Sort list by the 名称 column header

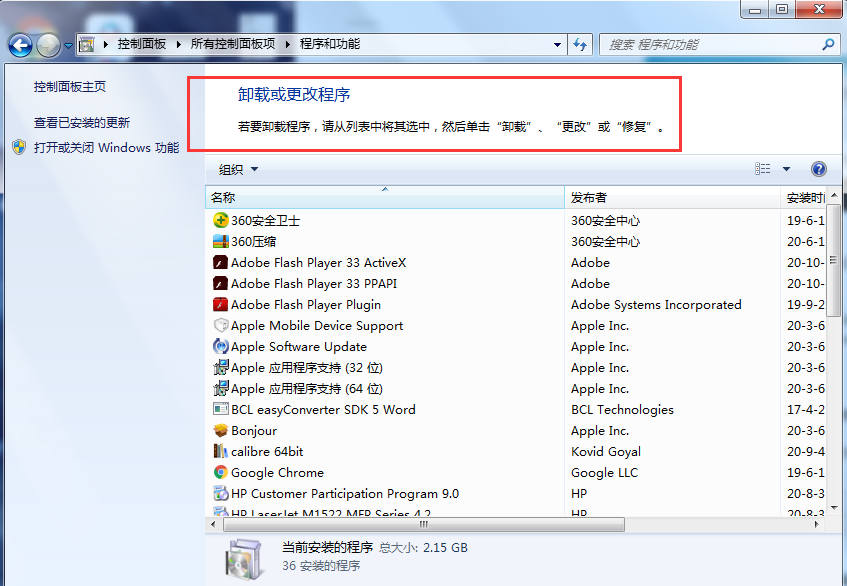coord(385,198)
